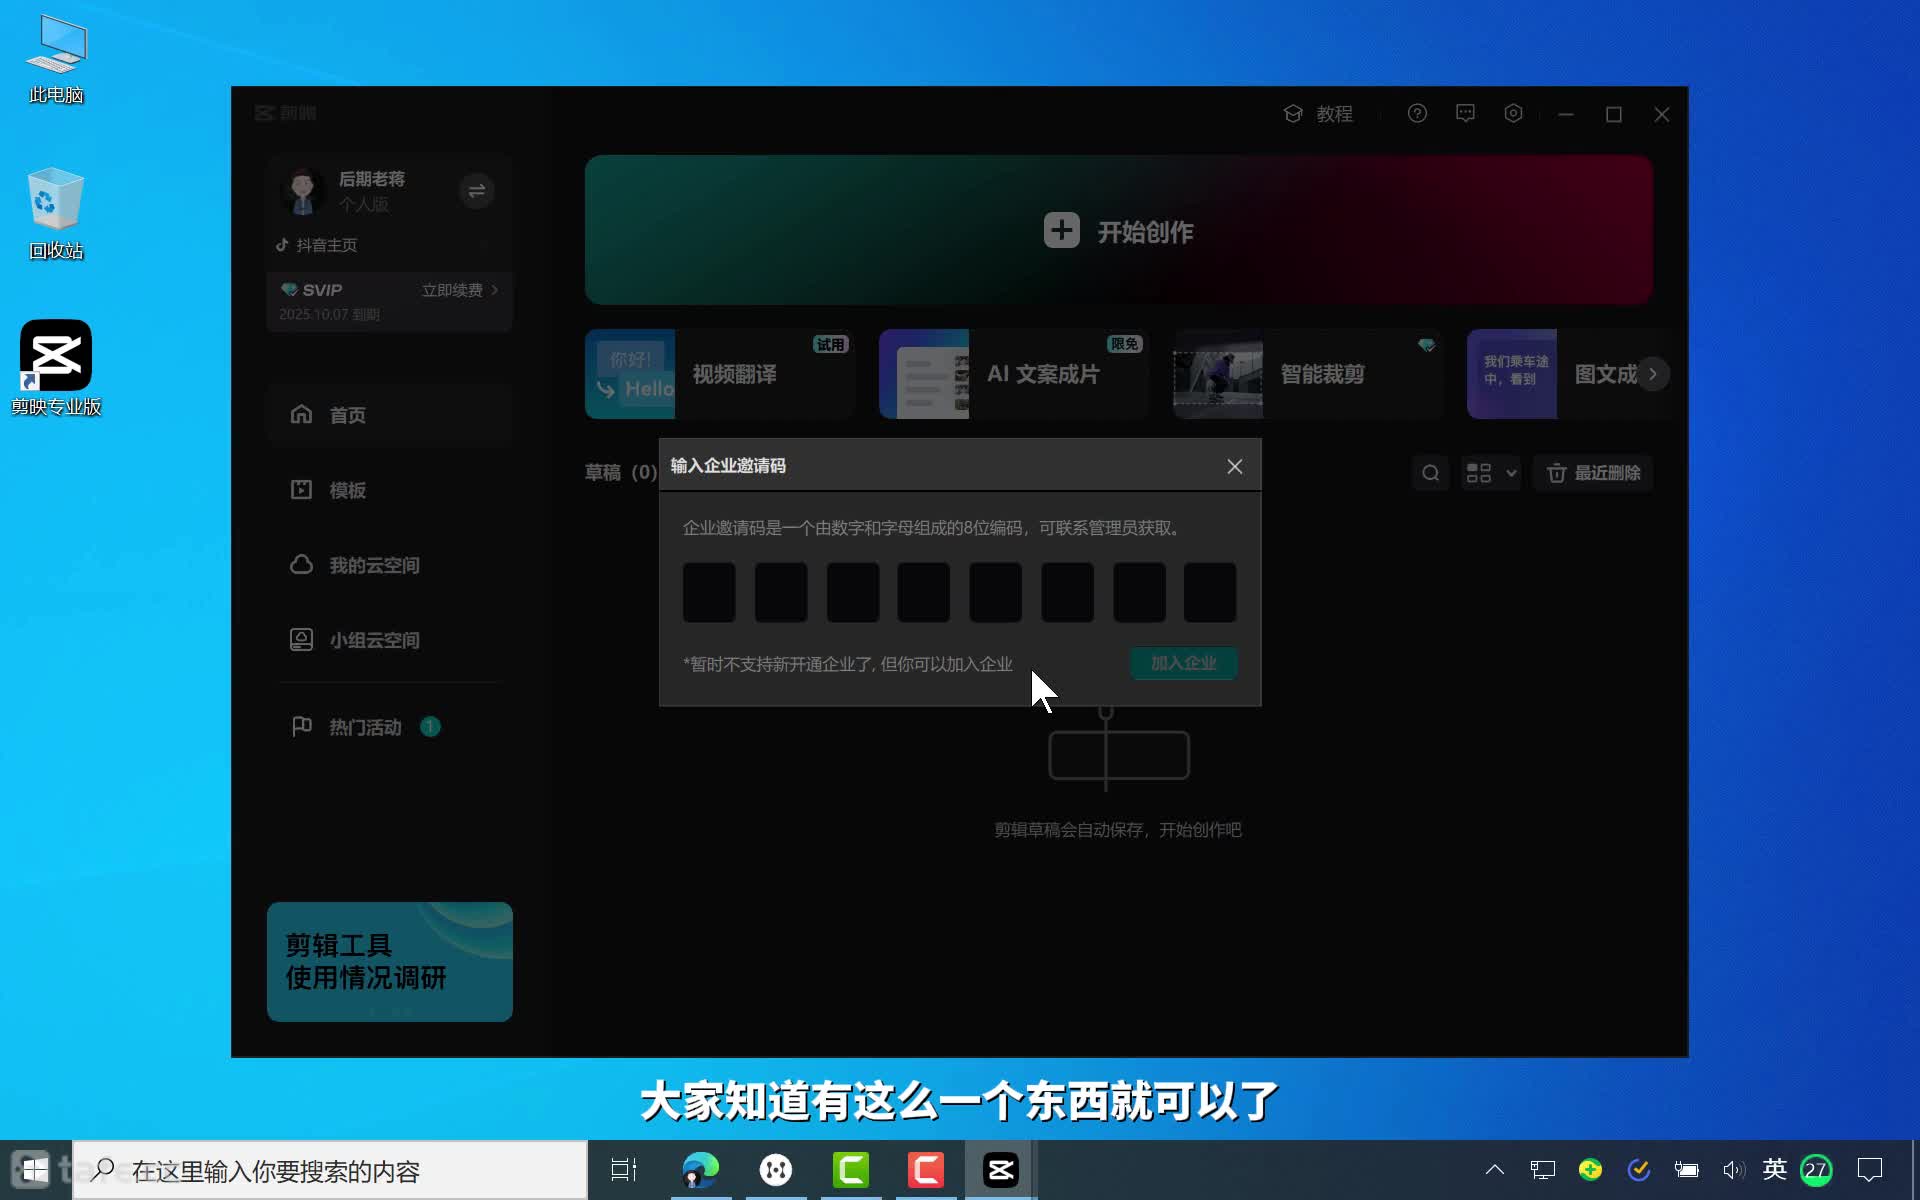Open 热门活动 in sidebar
1920x1200 pixels.
(x=390, y=727)
